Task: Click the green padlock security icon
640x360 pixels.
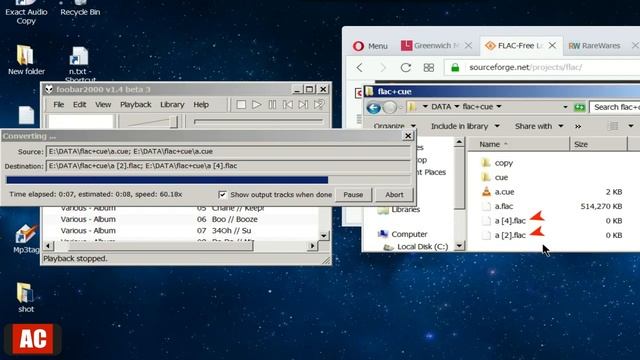Action: [455, 67]
